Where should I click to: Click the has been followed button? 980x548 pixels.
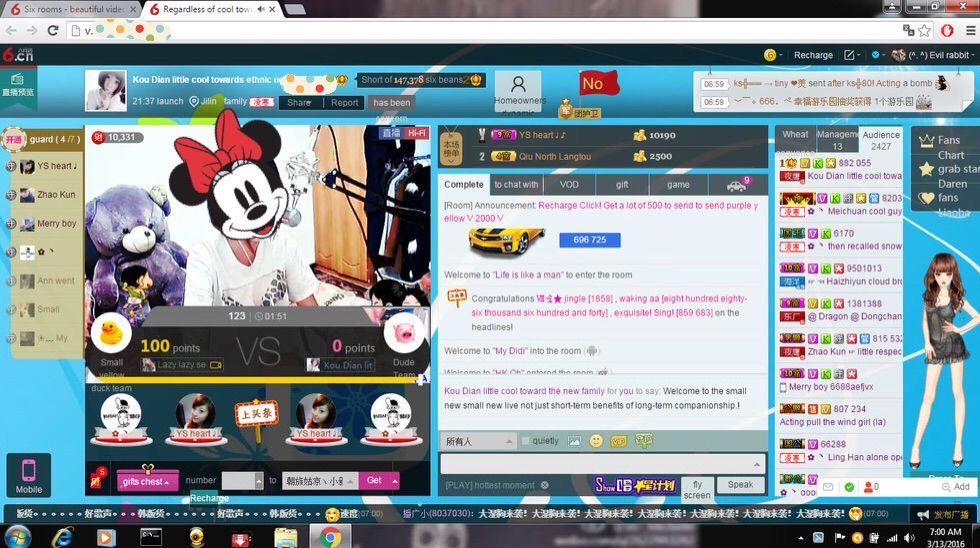click(x=392, y=102)
